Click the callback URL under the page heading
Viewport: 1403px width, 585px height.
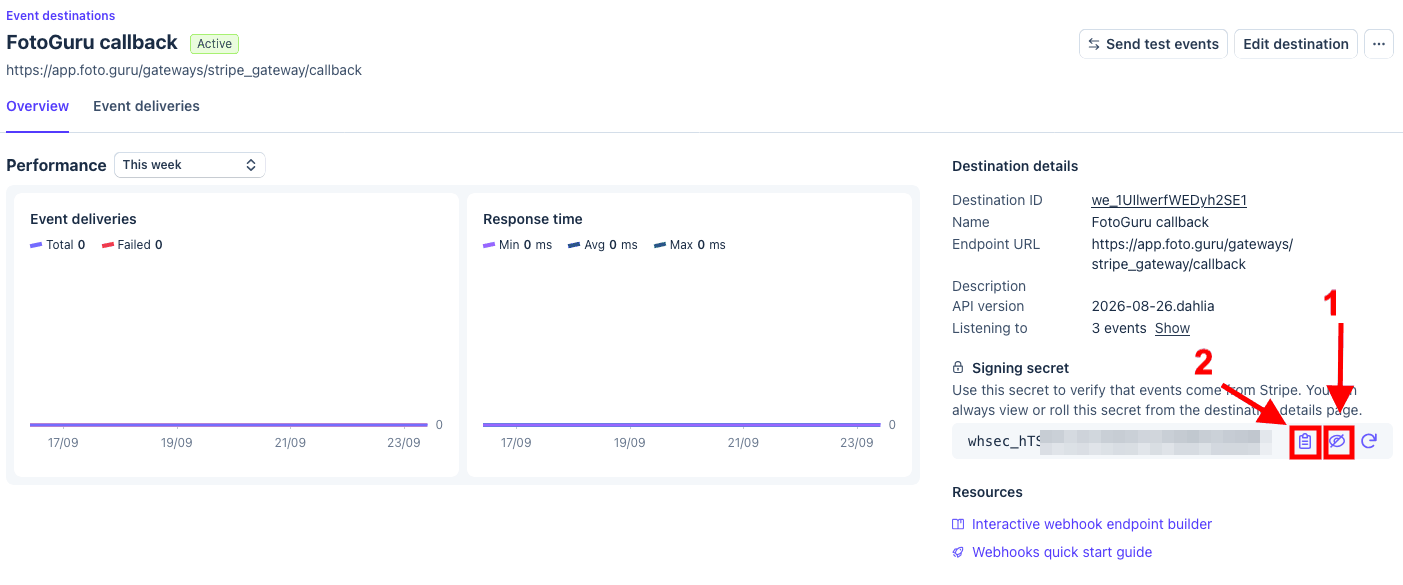(x=184, y=71)
